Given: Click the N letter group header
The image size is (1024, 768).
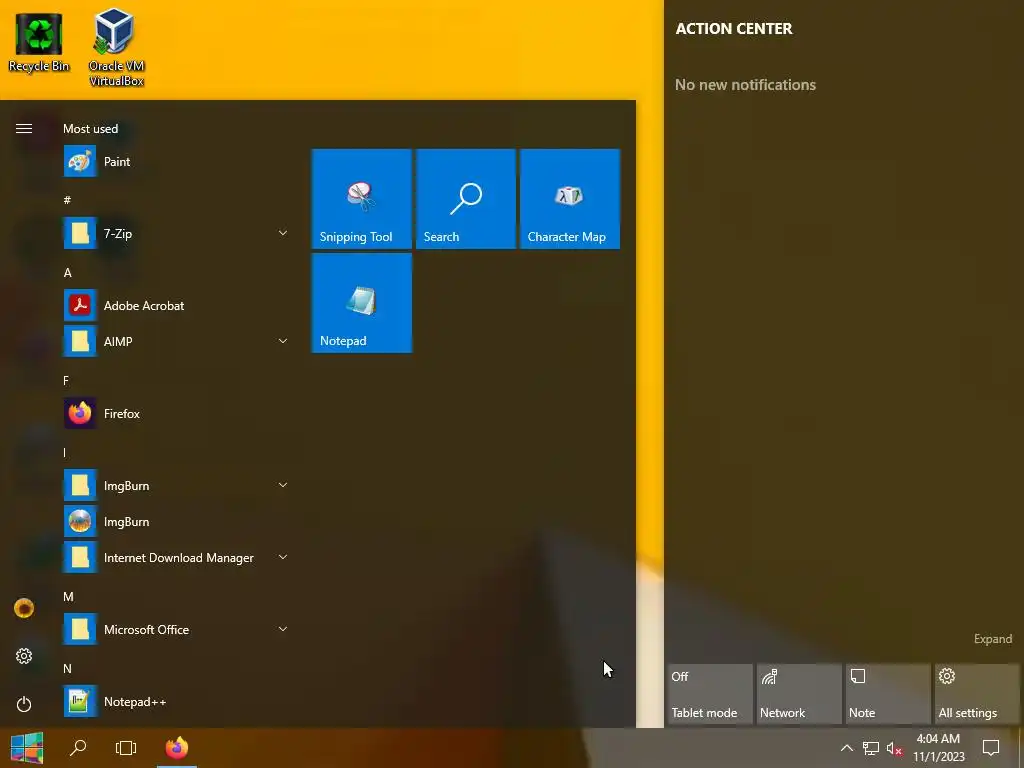Looking at the screenshot, I should (x=67, y=668).
